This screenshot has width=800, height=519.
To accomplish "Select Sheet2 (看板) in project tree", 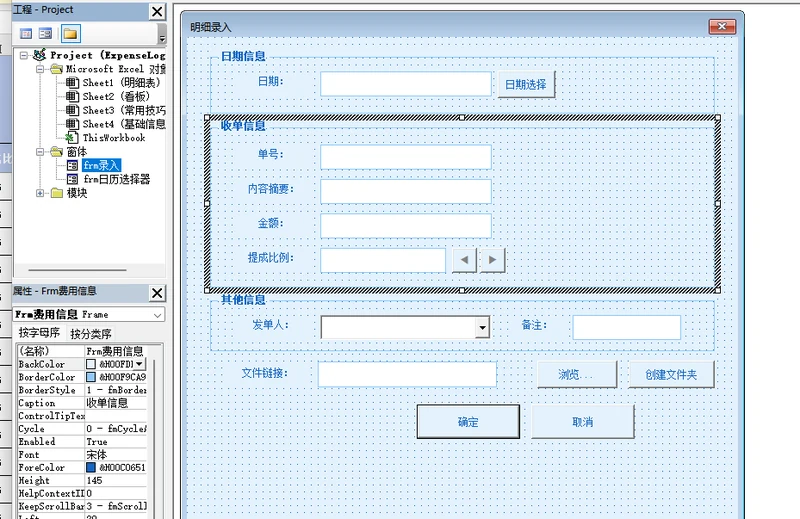I will [x=116, y=96].
